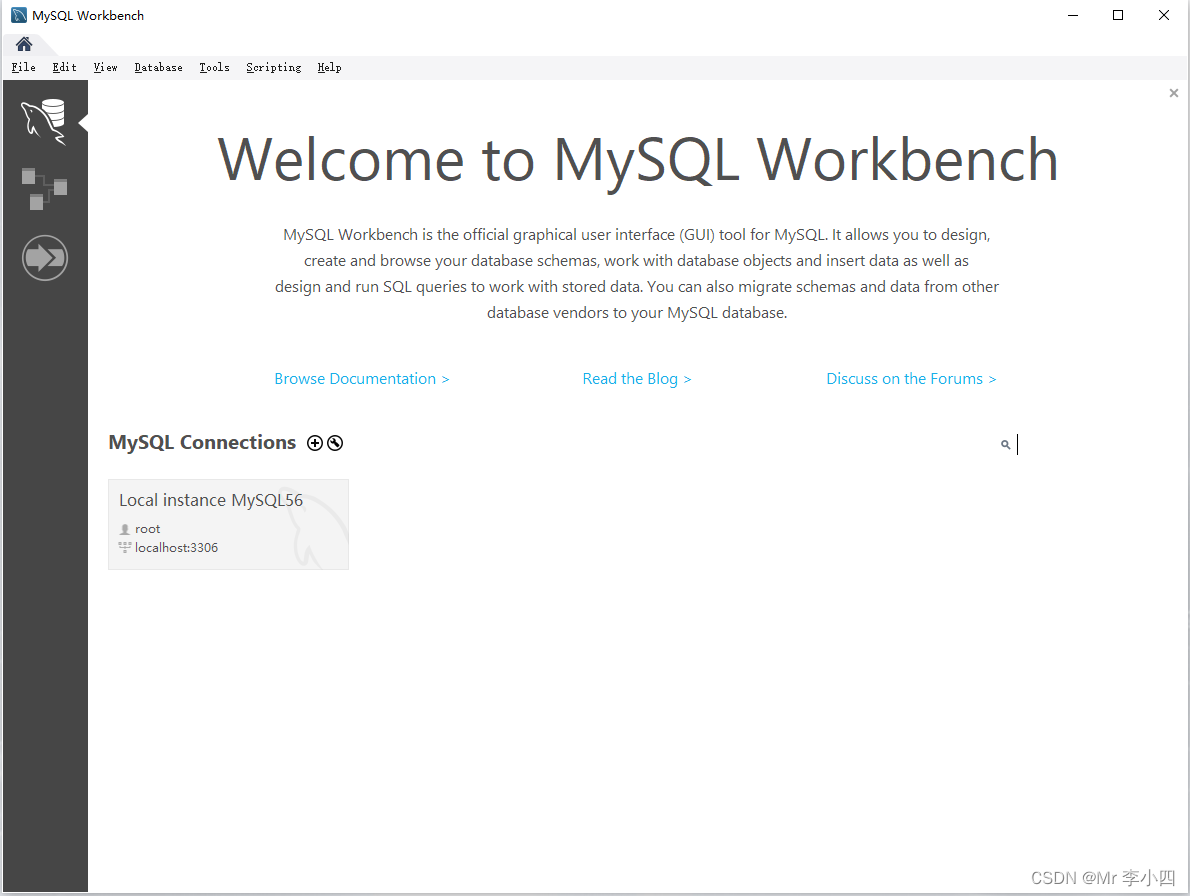This screenshot has height=896, width=1190.
Task: Click the localhost:3306 host text
Action: click(x=176, y=548)
